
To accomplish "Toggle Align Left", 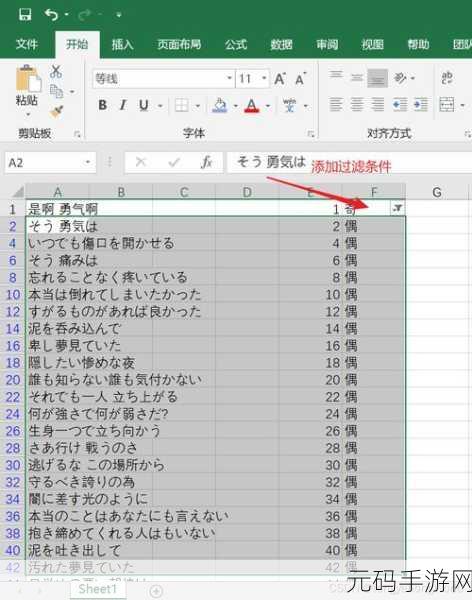I will tap(336, 104).
